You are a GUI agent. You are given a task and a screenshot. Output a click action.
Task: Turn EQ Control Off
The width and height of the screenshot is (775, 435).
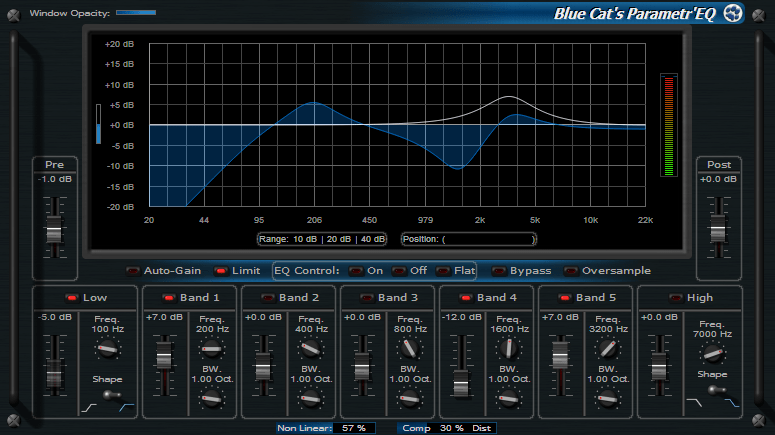[x=399, y=271]
